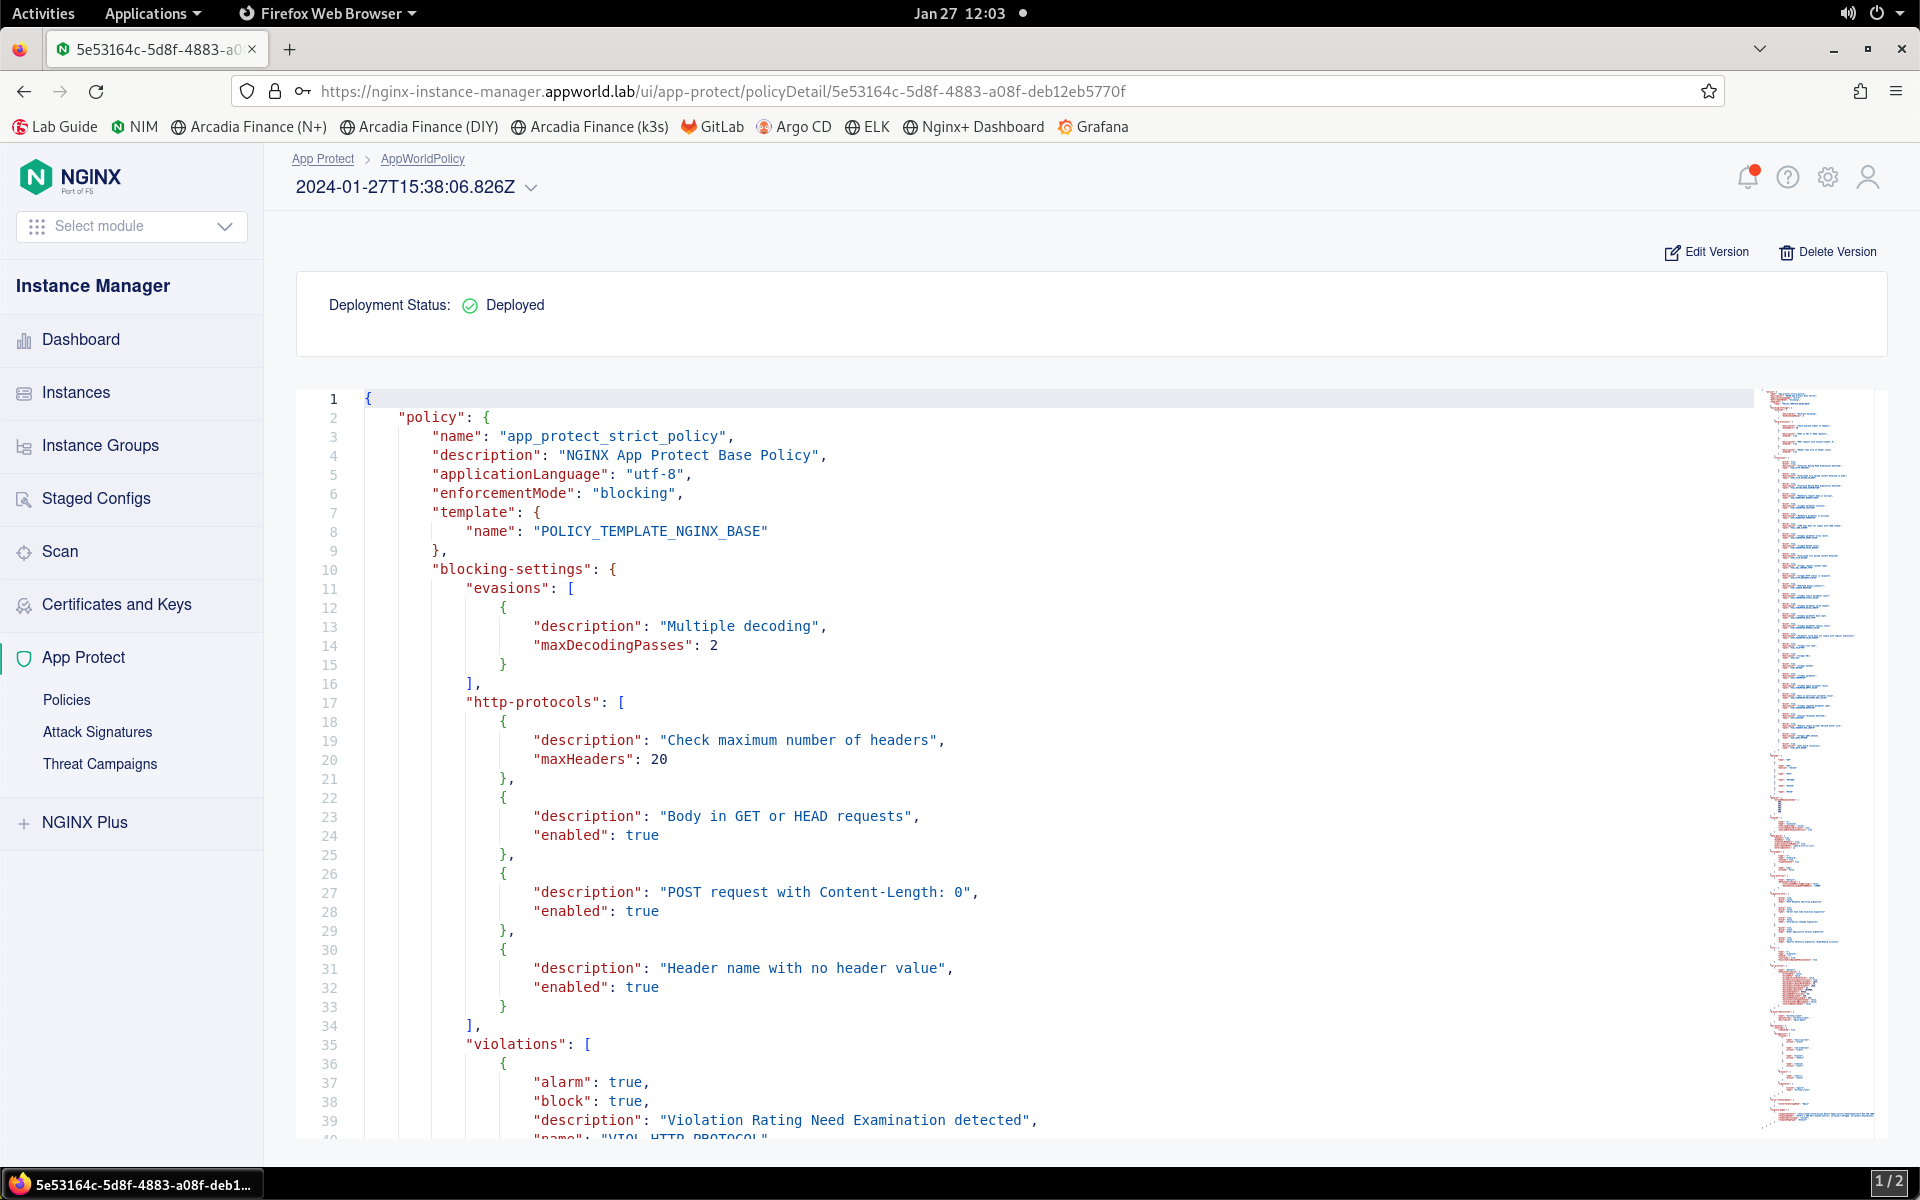The height and width of the screenshot is (1200, 1920).
Task: Click the Delete Version trash icon
Action: tap(1787, 253)
